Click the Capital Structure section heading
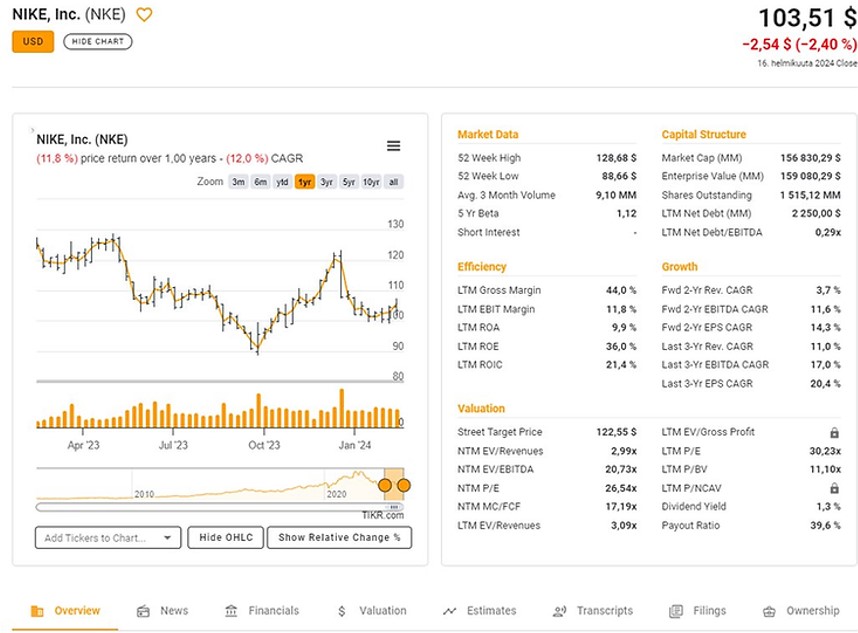The height and width of the screenshot is (633, 858). coord(704,135)
